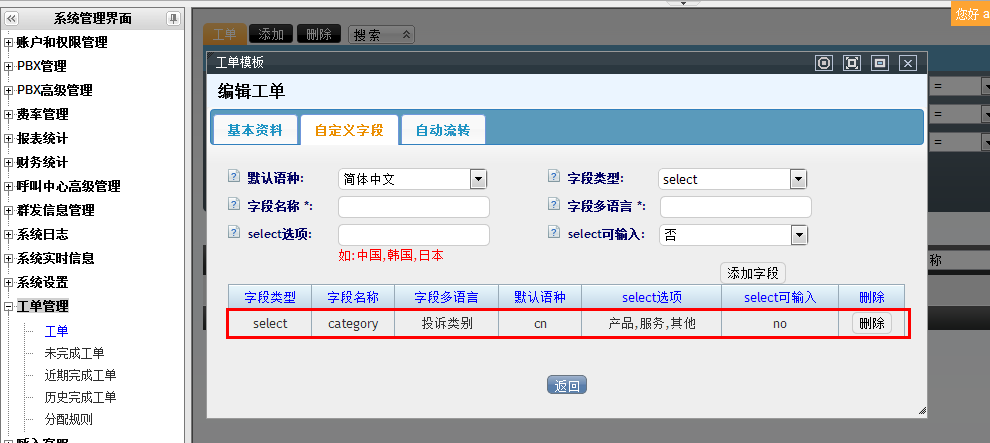Click the help icon beside select可输入
Viewport: 990px width, 443px height.
[x=554, y=233]
